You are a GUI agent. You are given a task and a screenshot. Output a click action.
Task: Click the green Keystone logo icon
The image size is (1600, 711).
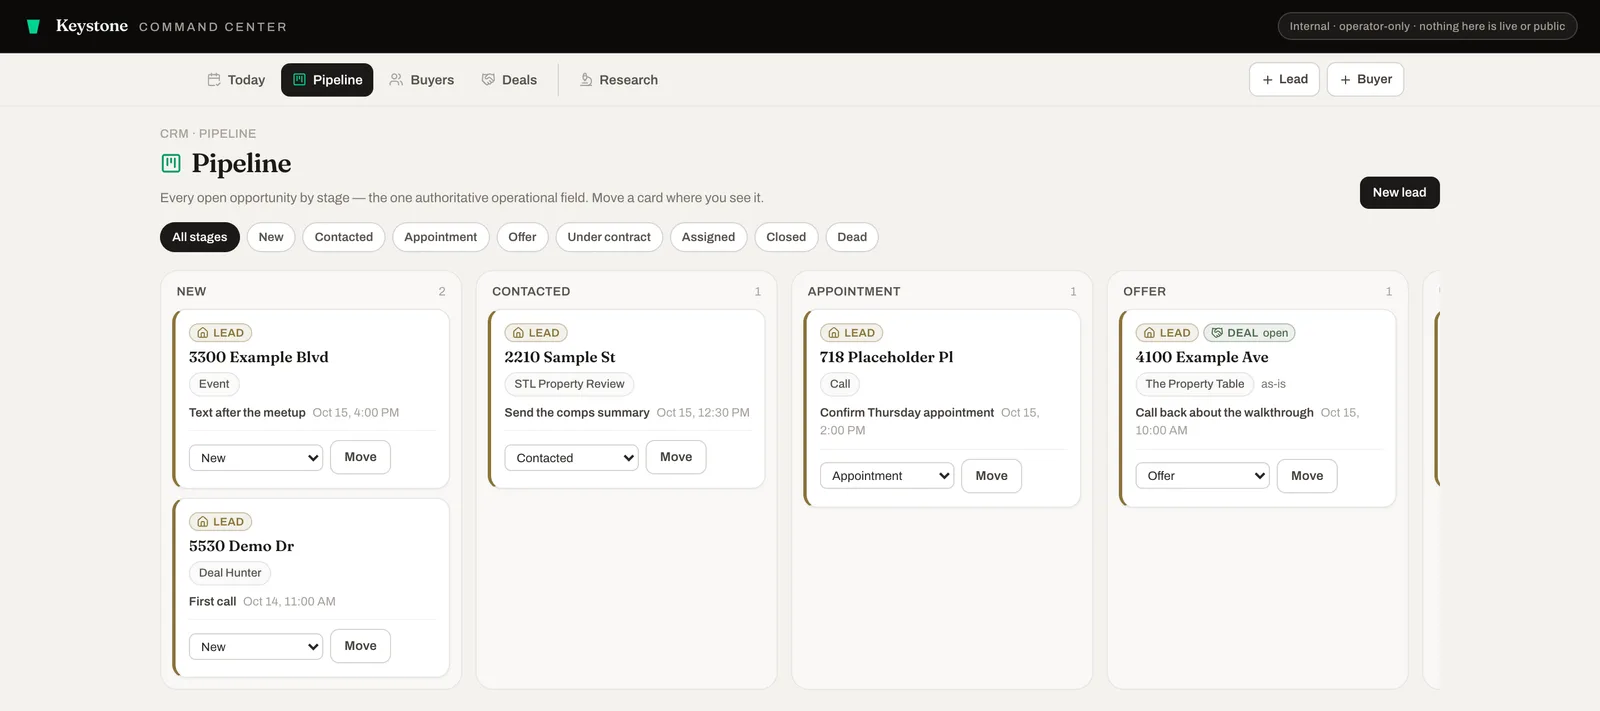pos(33,27)
